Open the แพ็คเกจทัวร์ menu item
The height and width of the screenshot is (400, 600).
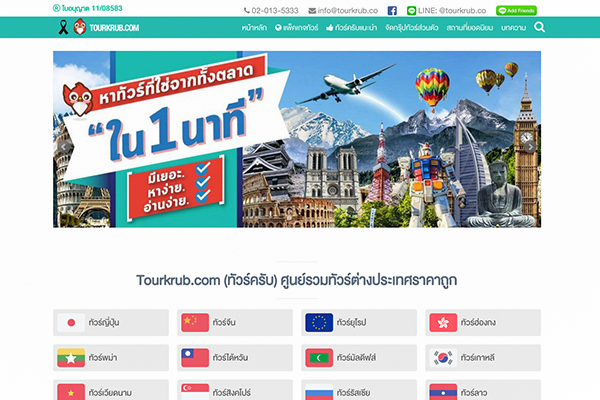point(297,28)
